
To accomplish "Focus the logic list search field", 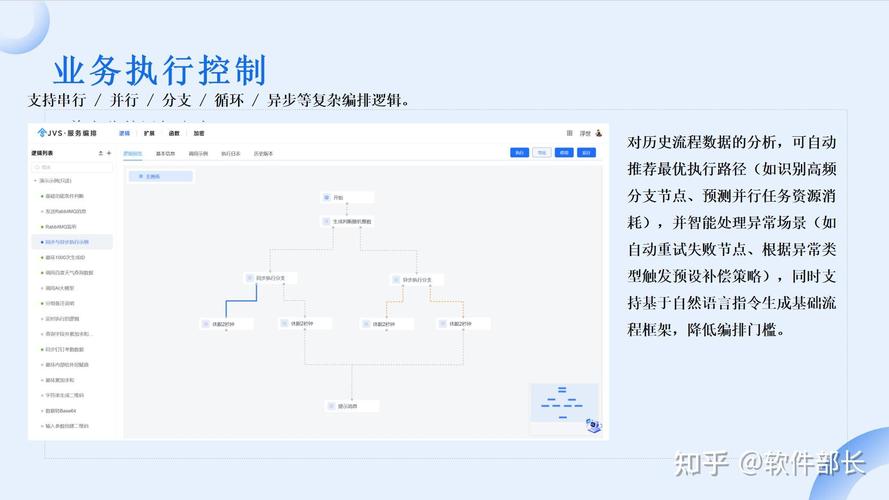I will [x=73, y=167].
